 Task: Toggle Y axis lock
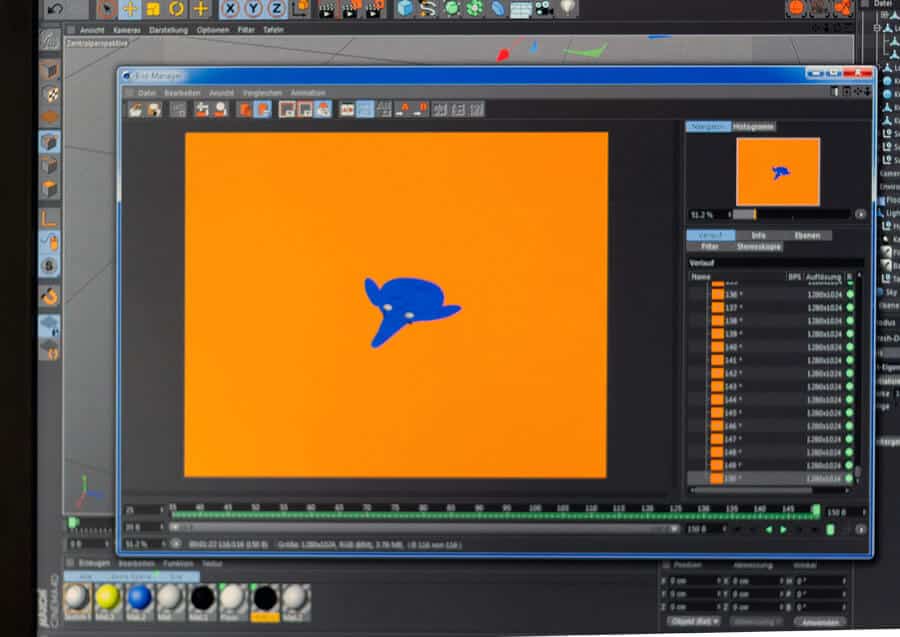[x=253, y=9]
